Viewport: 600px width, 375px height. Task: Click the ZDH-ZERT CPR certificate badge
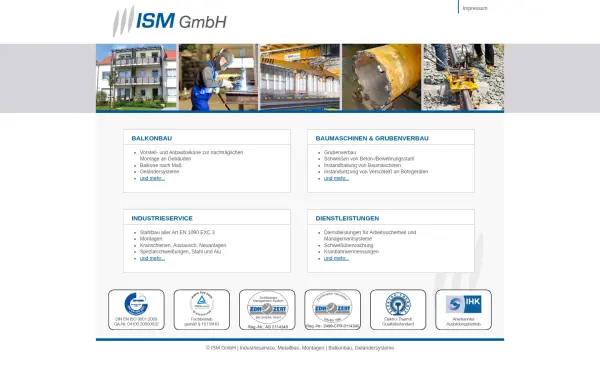333,310
